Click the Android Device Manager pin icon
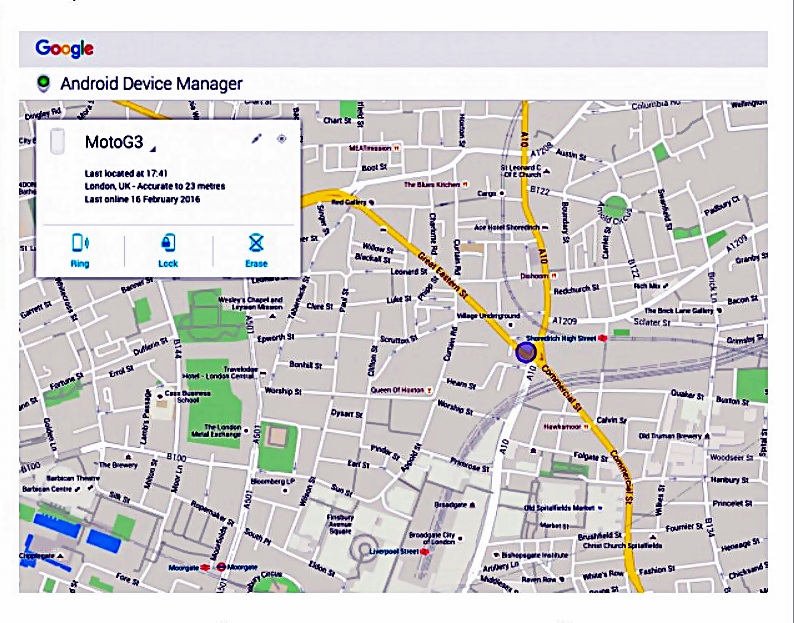 (x=44, y=83)
